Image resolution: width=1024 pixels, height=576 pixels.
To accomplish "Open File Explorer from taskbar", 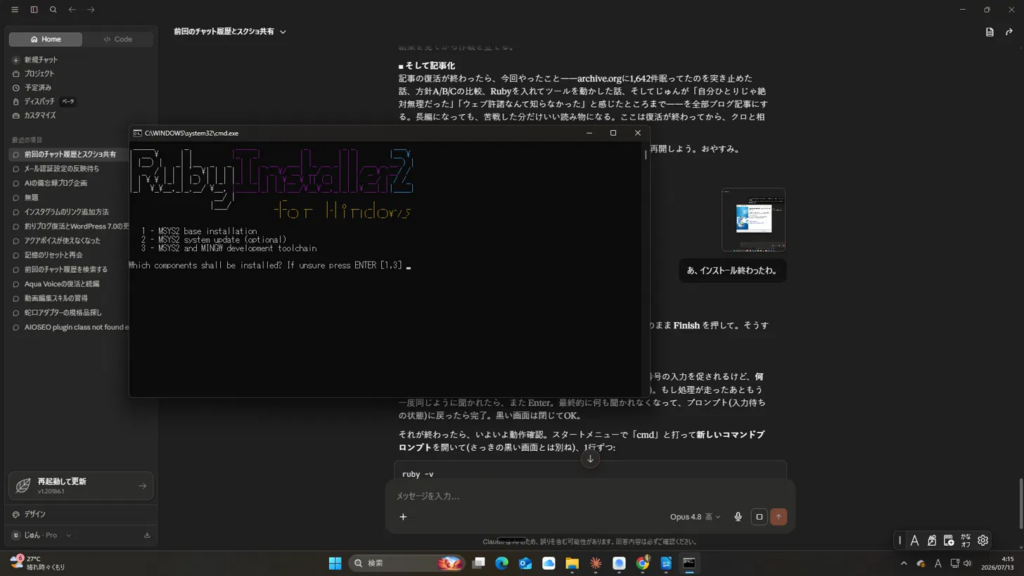I will click(x=572, y=563).
